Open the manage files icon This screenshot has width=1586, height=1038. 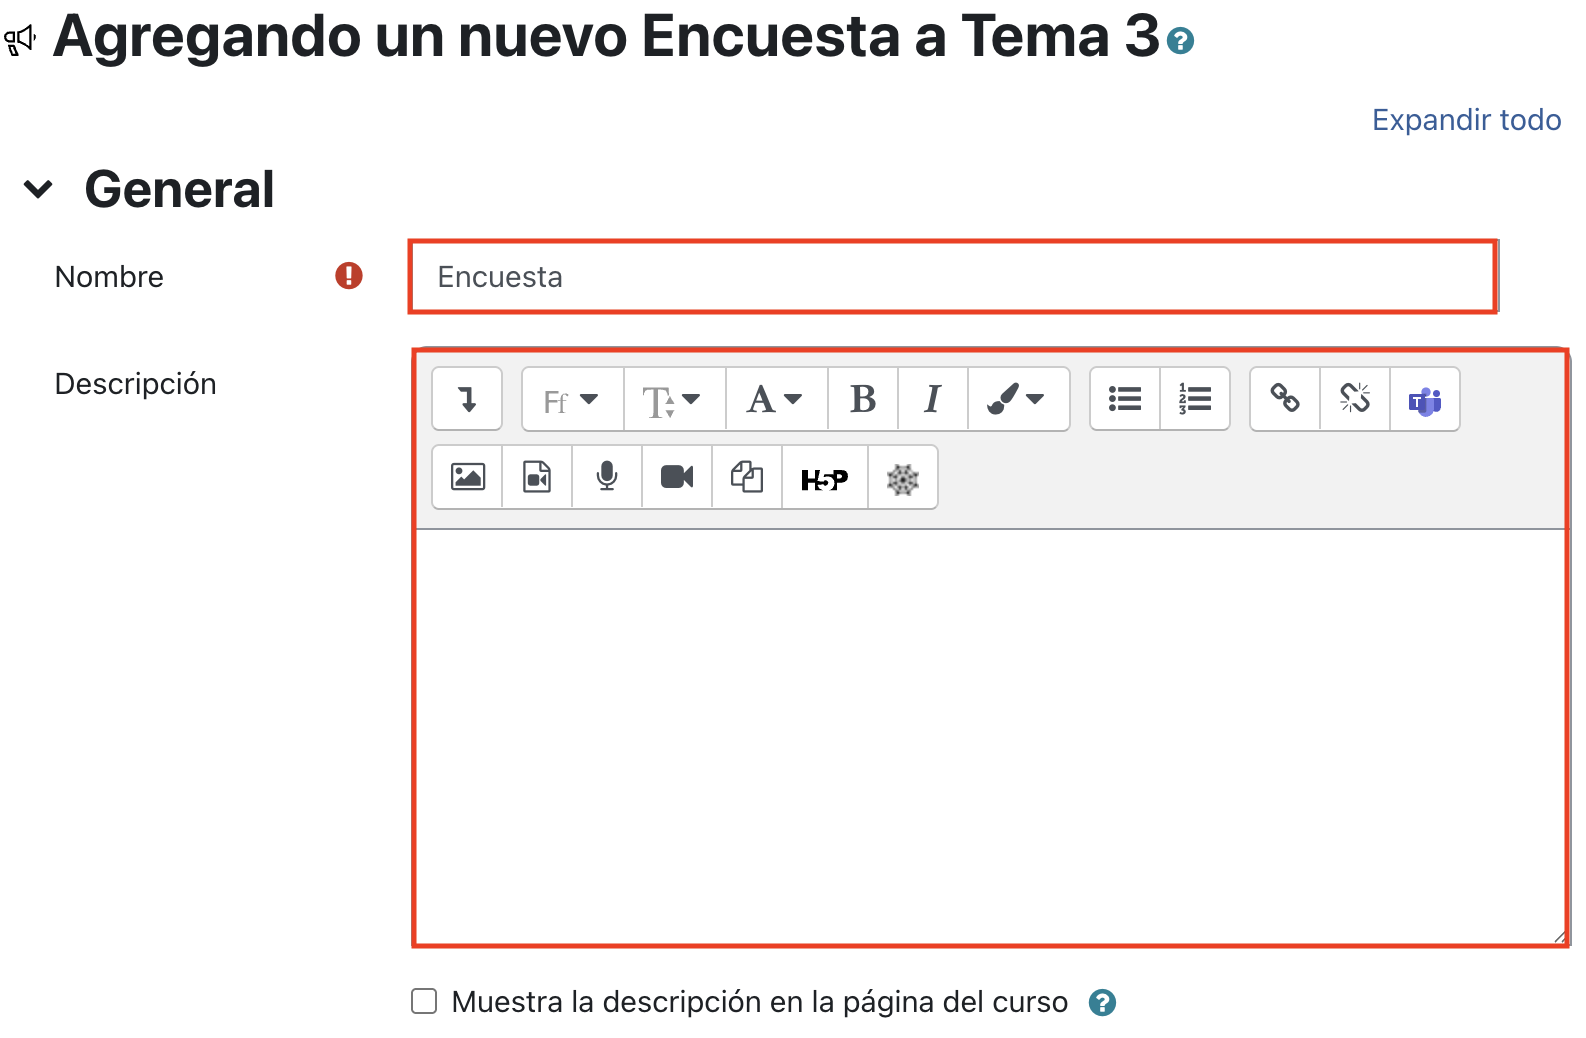click(x=747, y=477)
